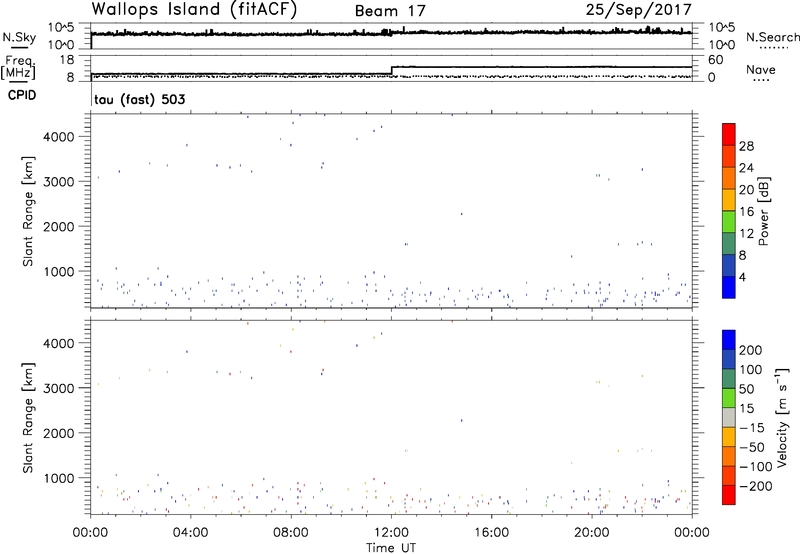Click the 'tau (fast) 503' annotation
The height and width of the screenshot is (554, 800).
pyautogui.click(x=139, y=99)
